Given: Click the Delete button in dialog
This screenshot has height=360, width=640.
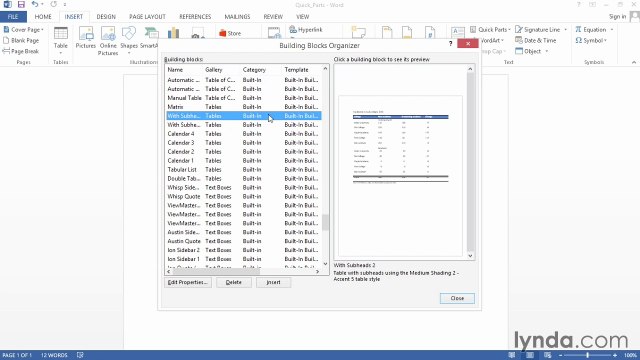Looking at the screenshot, I should pyautogui.click(x=233, y=282).
